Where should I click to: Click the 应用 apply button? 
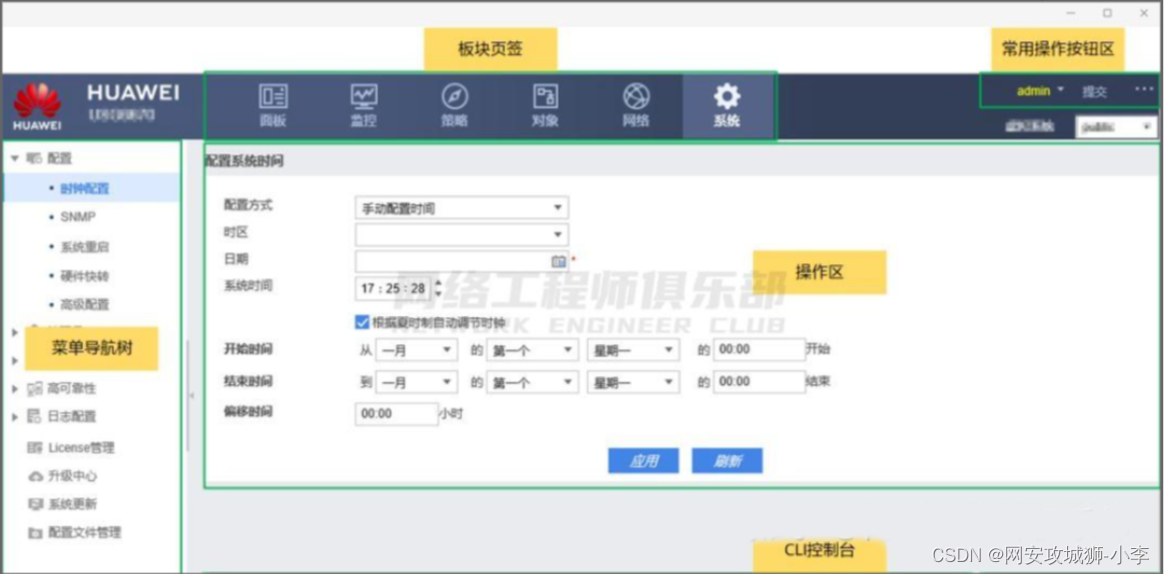tap(643, 461)
